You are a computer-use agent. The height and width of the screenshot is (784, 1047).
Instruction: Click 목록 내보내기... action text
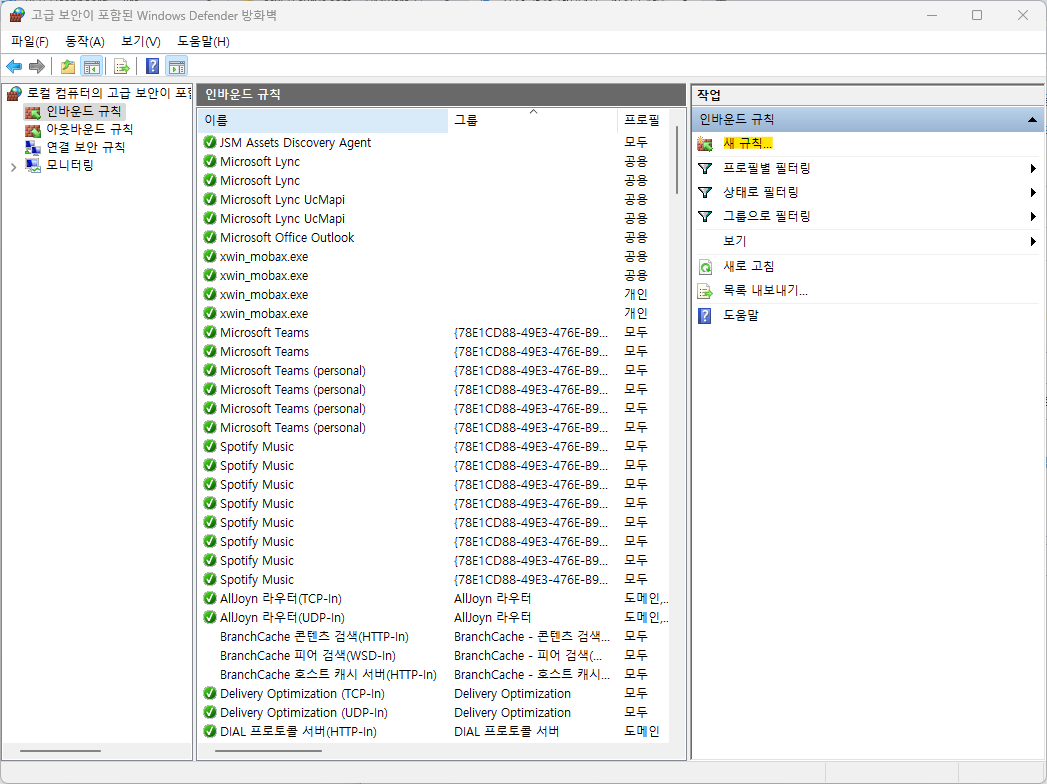[765, 291]
